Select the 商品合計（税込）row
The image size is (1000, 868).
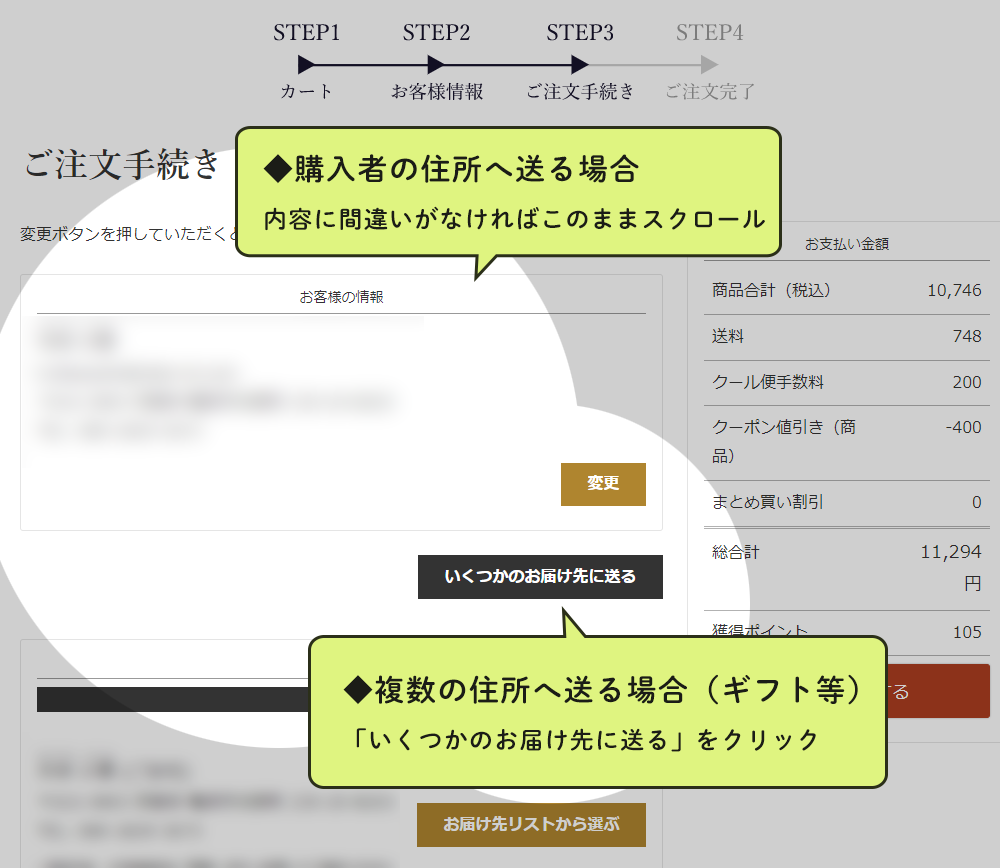(846, 292)
